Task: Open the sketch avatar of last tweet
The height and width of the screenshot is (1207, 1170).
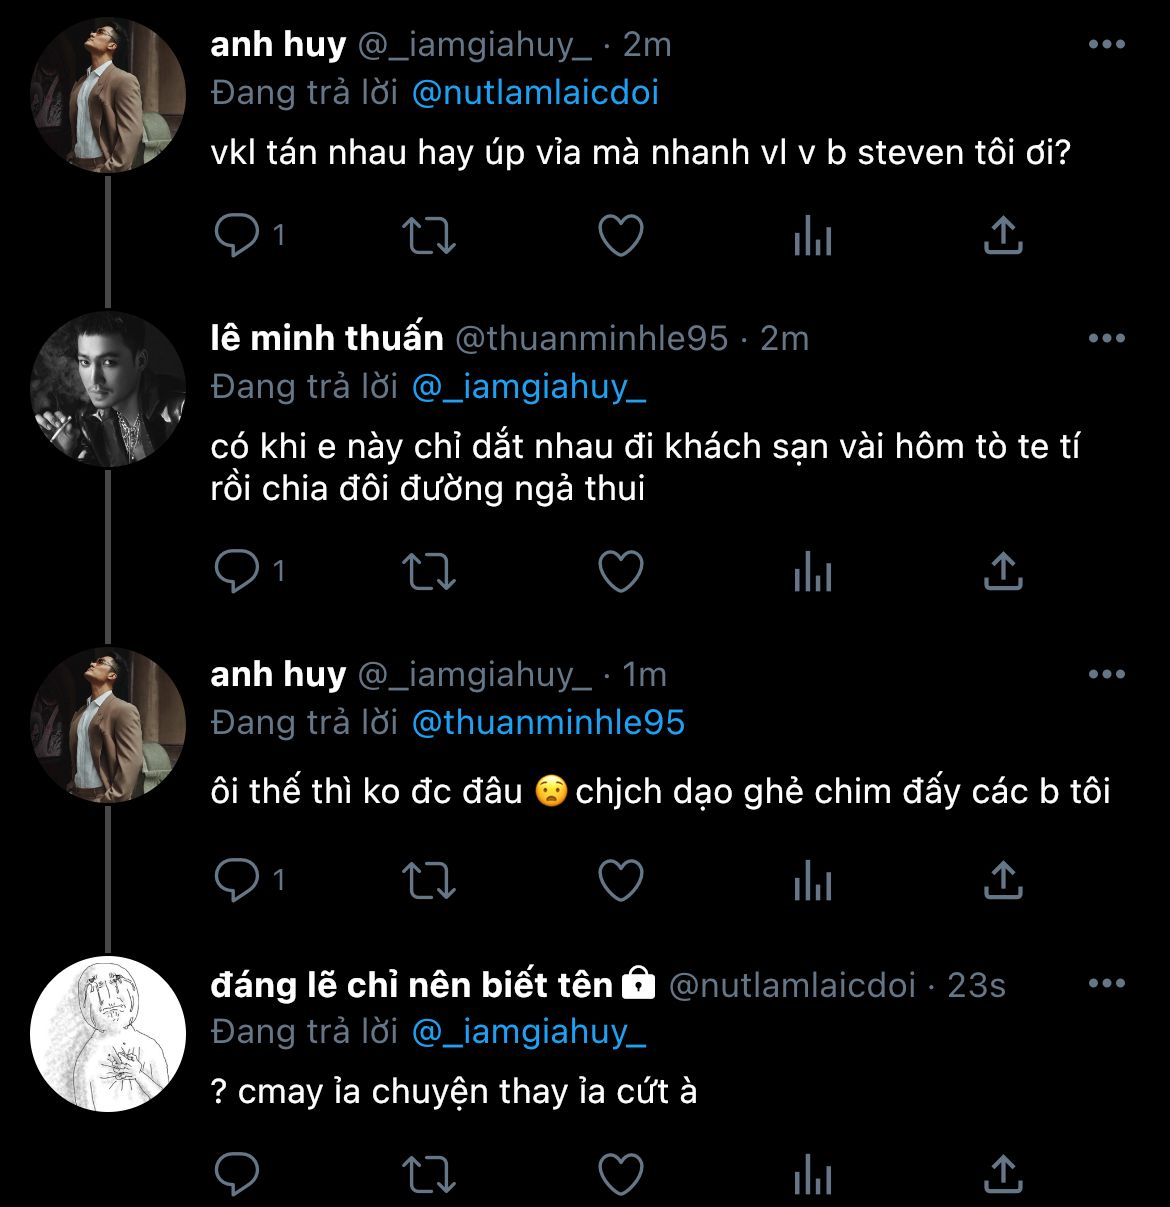Action: (x=108, y=1034)
